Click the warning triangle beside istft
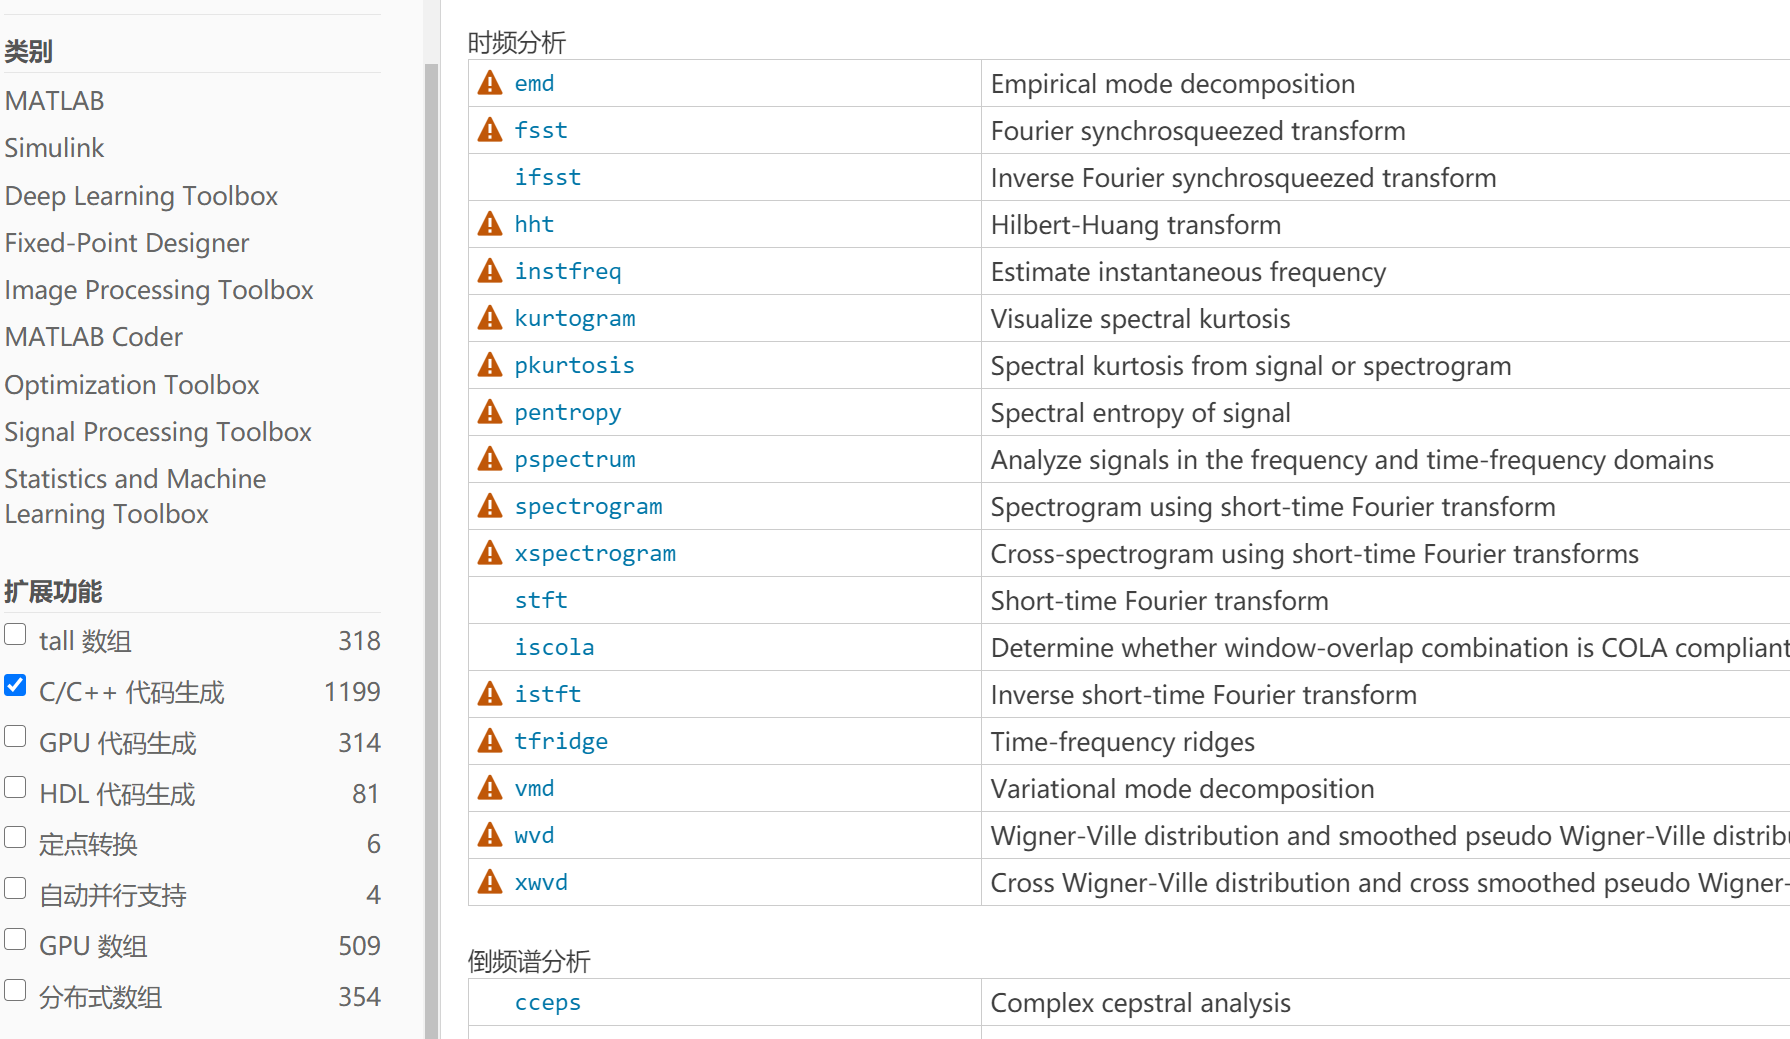Viewport: 1790px width, 1039px height. click(489, 694)
